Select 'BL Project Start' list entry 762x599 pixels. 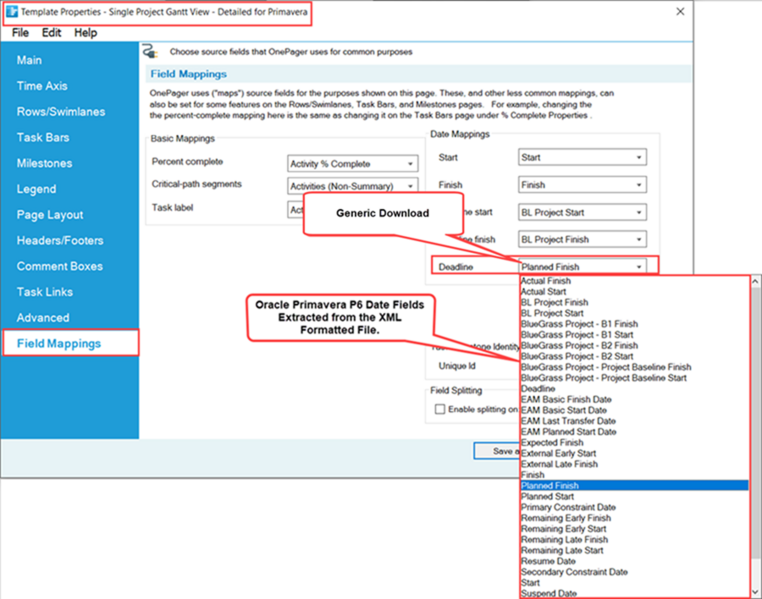634,313
